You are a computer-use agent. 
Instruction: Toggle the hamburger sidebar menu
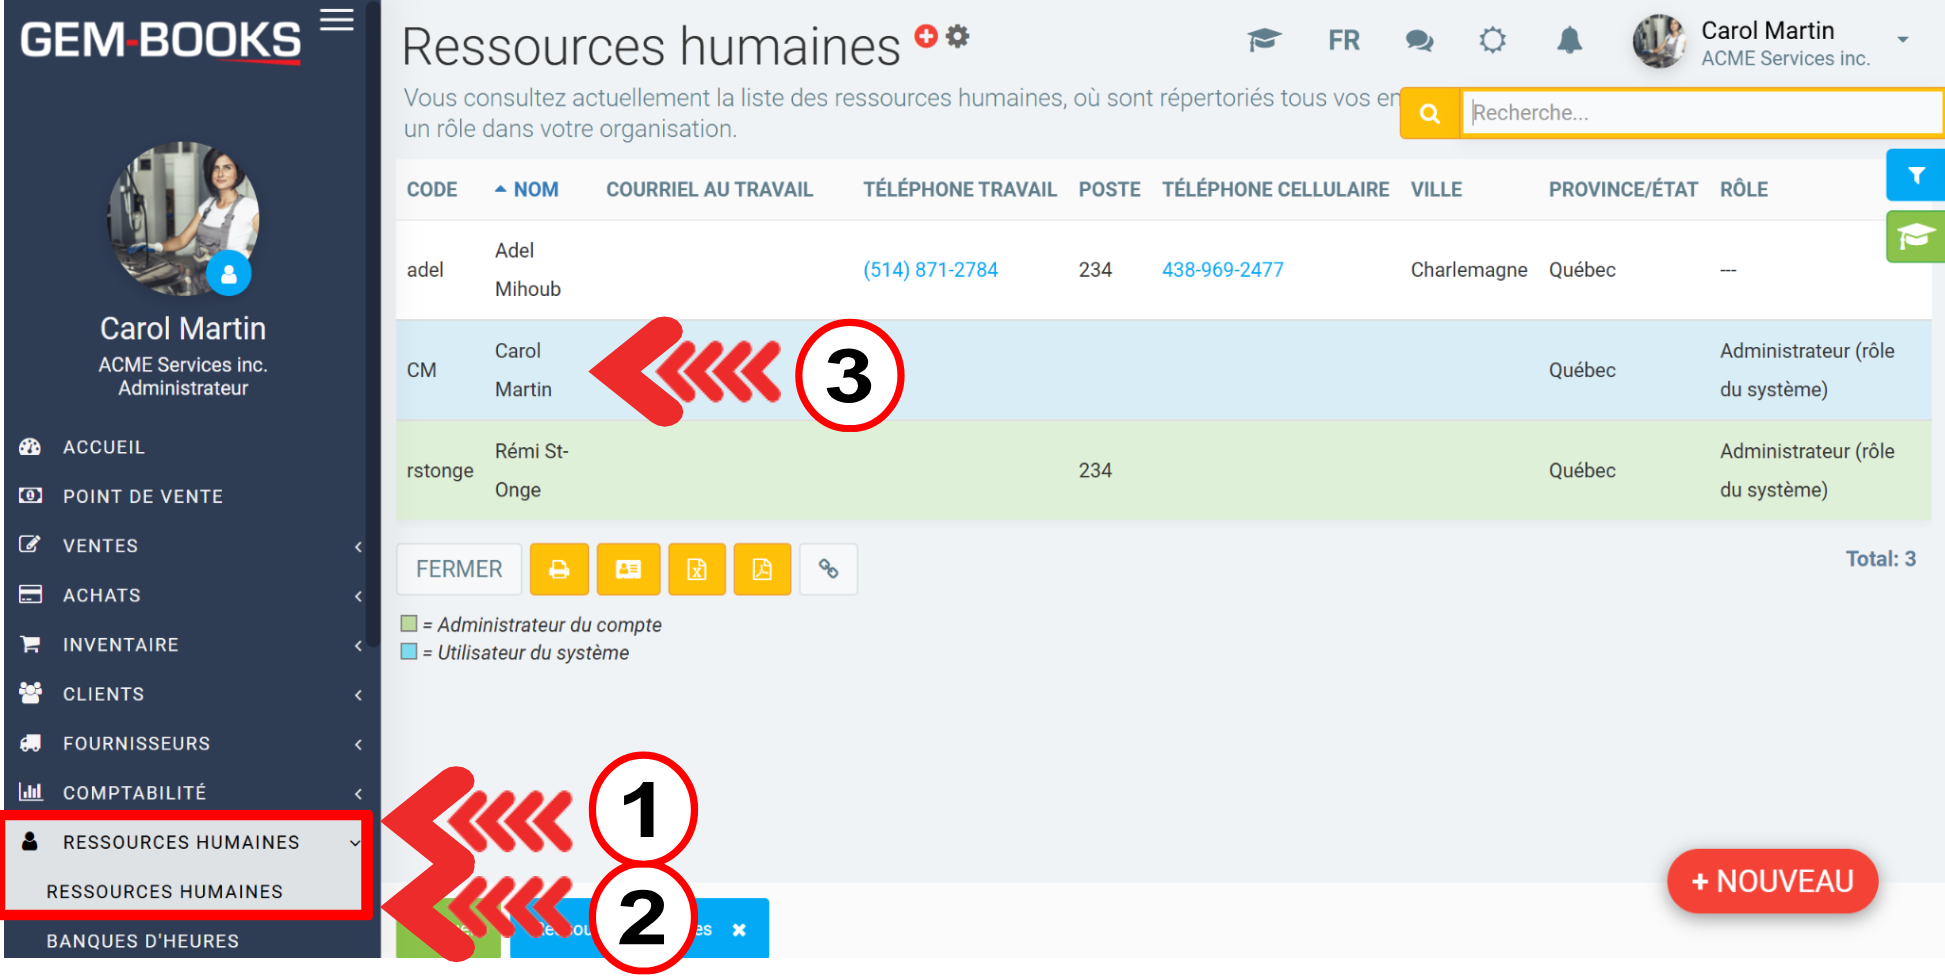click(x=337, y=20)
